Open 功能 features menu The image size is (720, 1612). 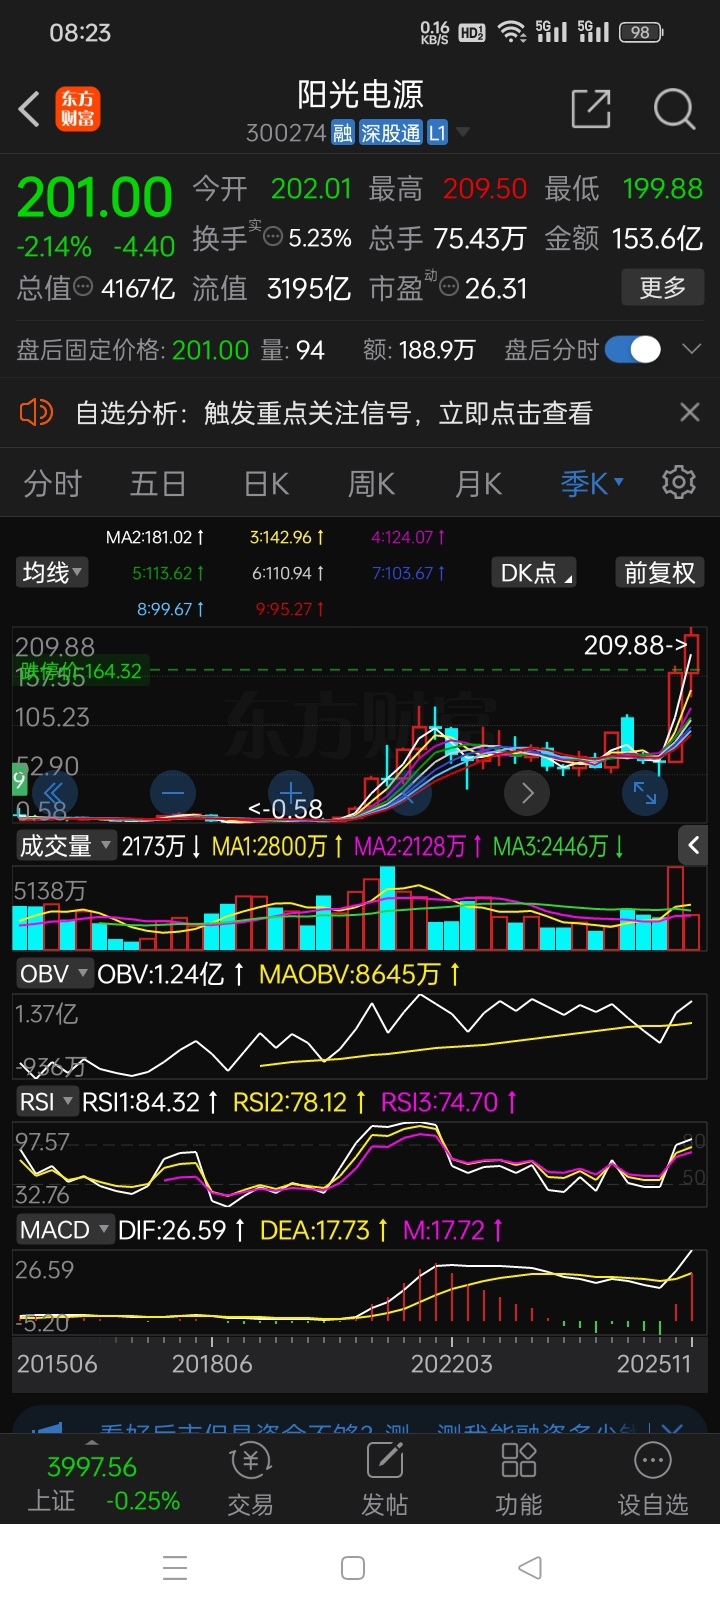[x=519, y=1480]
